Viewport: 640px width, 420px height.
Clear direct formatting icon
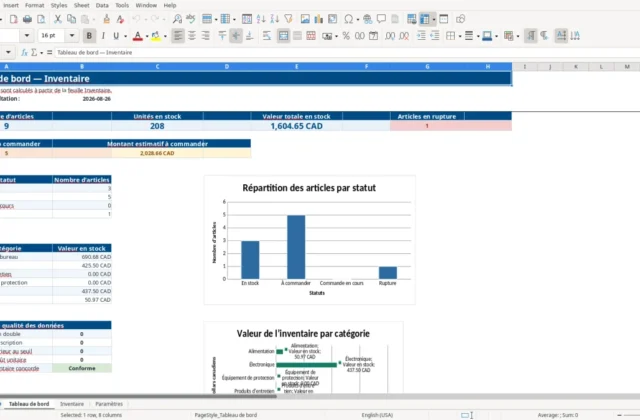pyautogui.click(x=120, y=19)
